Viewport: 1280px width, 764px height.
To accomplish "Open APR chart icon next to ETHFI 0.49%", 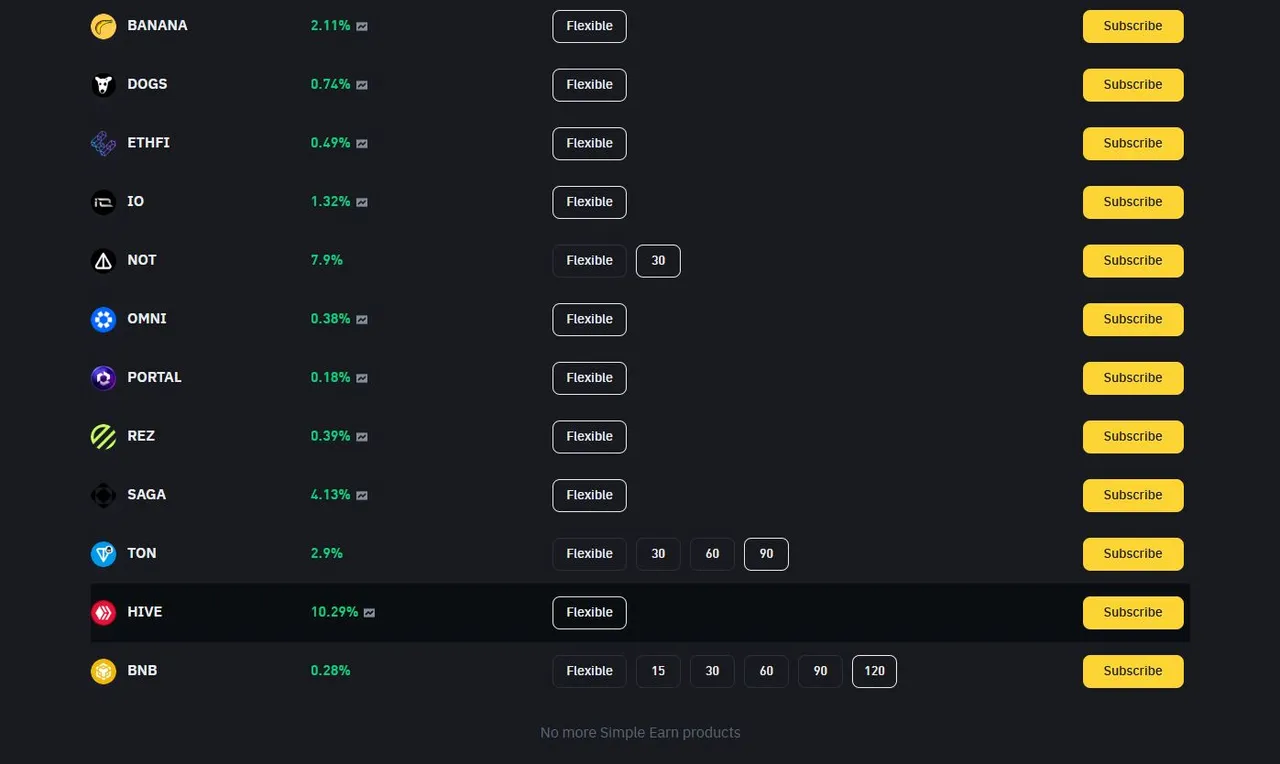I will 362,144.
